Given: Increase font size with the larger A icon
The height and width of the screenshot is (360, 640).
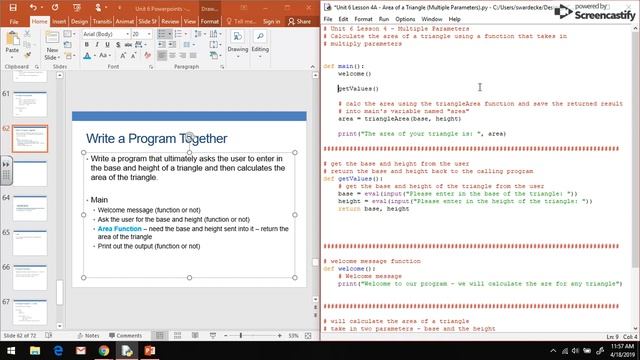Looking at the screenshot, I should (123, 56).
